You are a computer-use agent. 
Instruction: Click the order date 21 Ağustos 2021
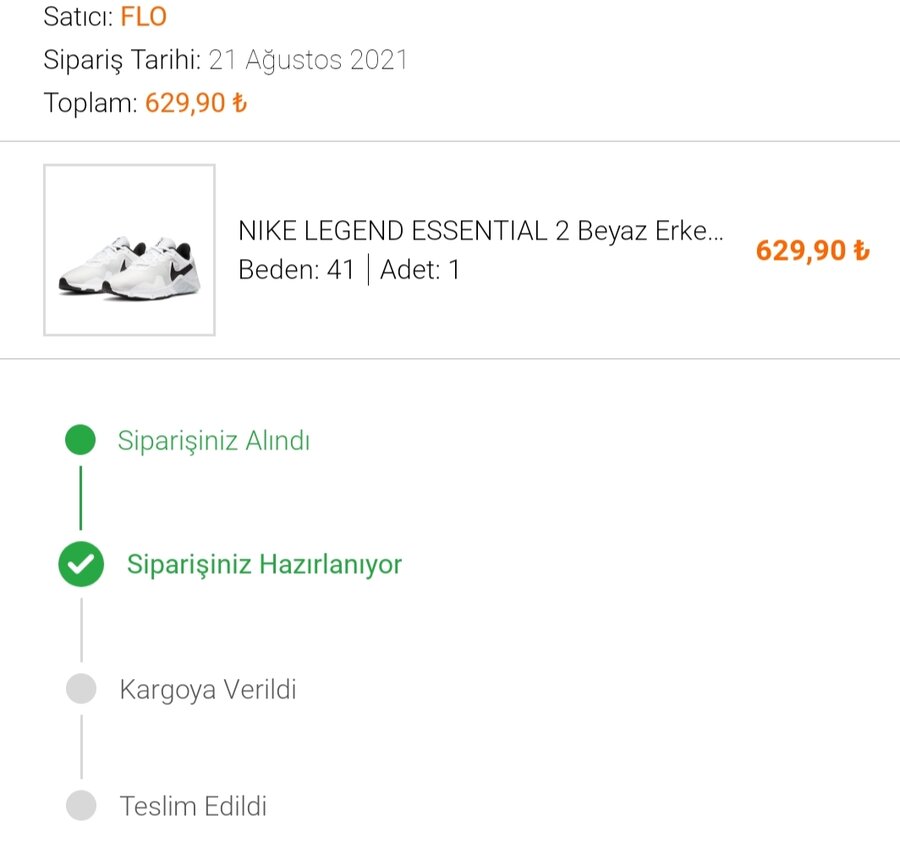point(308,60)
